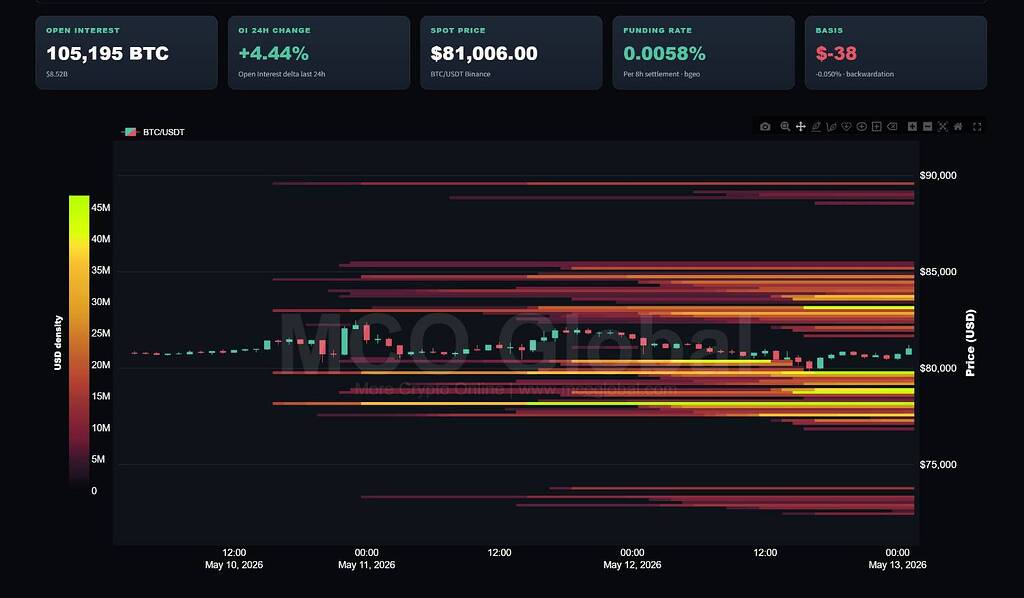Click the "BTC/USDT Binance" subtitle
The height and width of the screenshot is (598, 1024).
[x=460, y=74]
